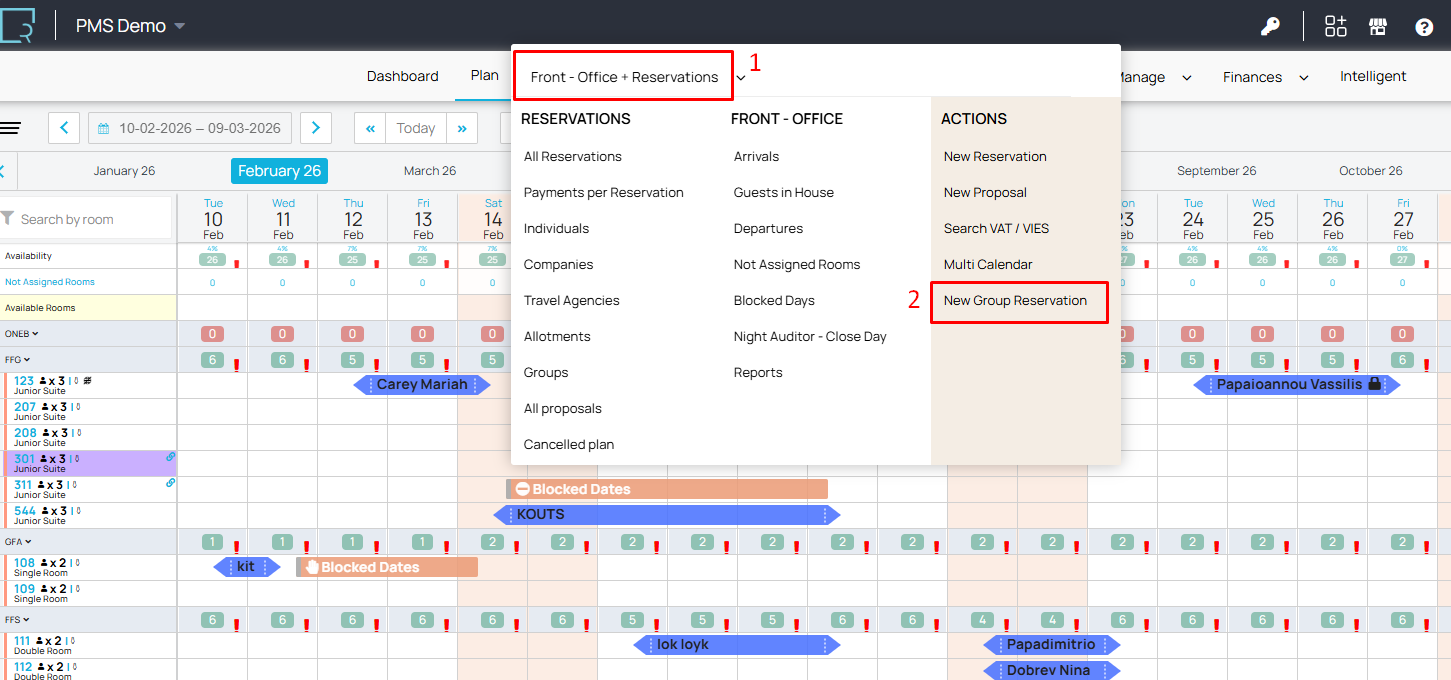1451x680 pixels.
Task: Select New Group Reservation action
Action: (1015, 301)
